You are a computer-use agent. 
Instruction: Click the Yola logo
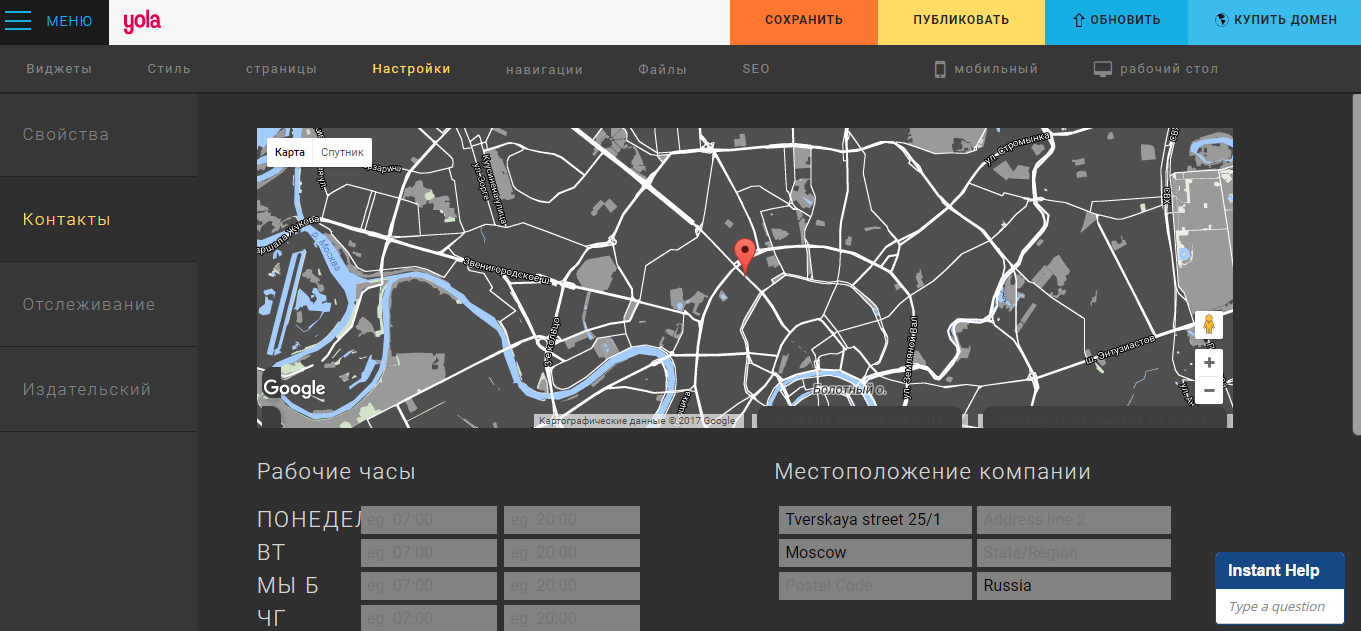[x=142, y=21]
